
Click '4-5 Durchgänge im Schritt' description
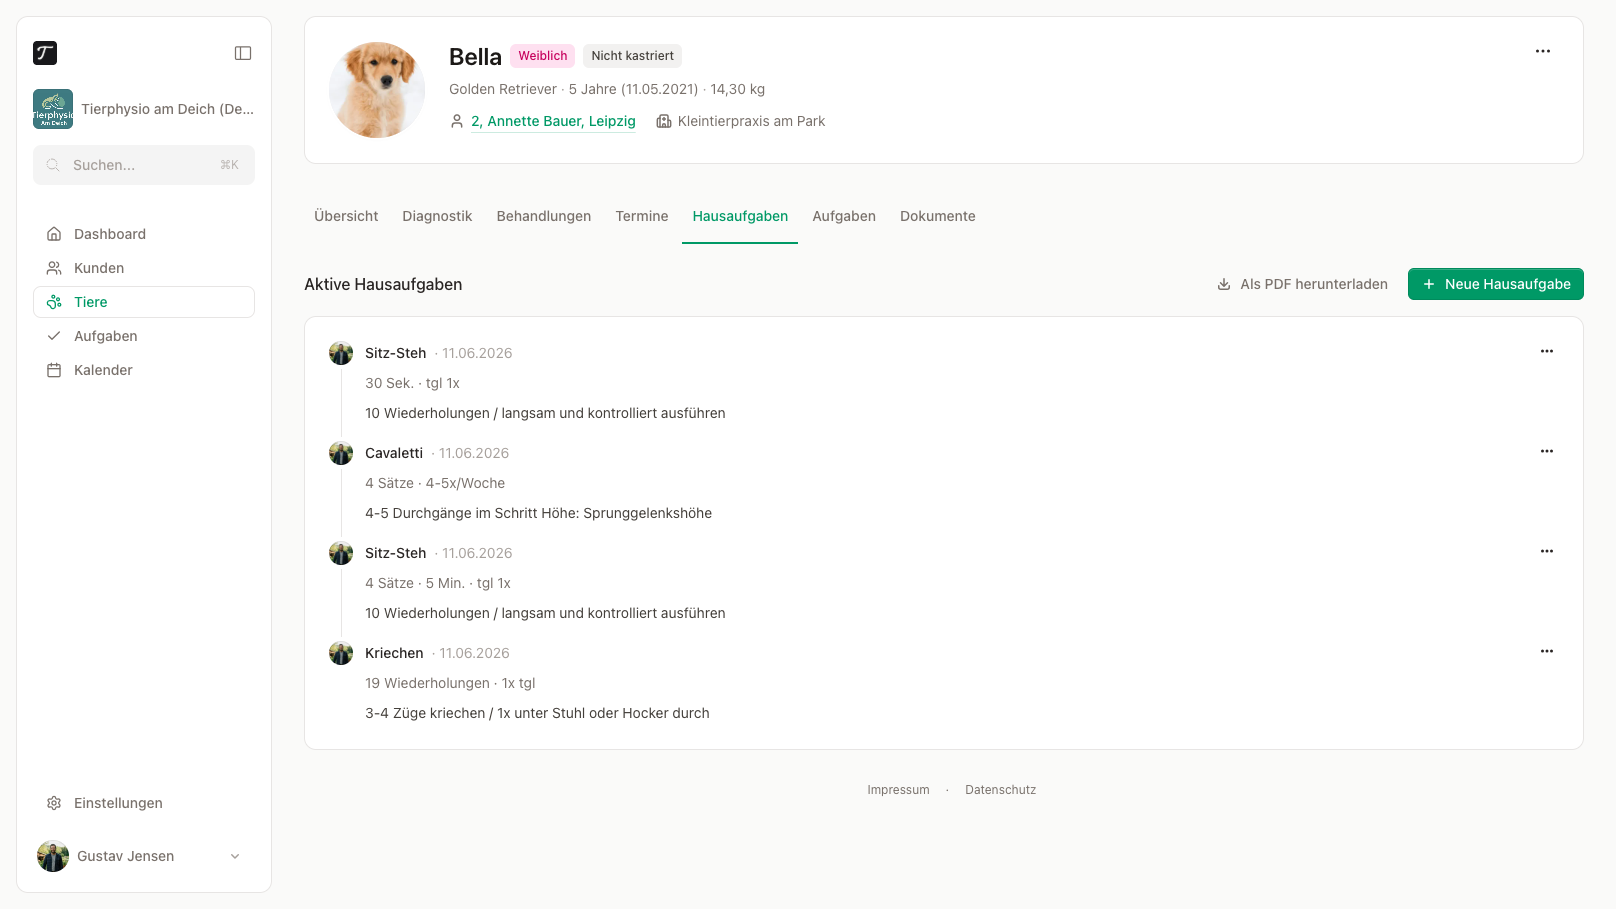[x=538, y=513]
